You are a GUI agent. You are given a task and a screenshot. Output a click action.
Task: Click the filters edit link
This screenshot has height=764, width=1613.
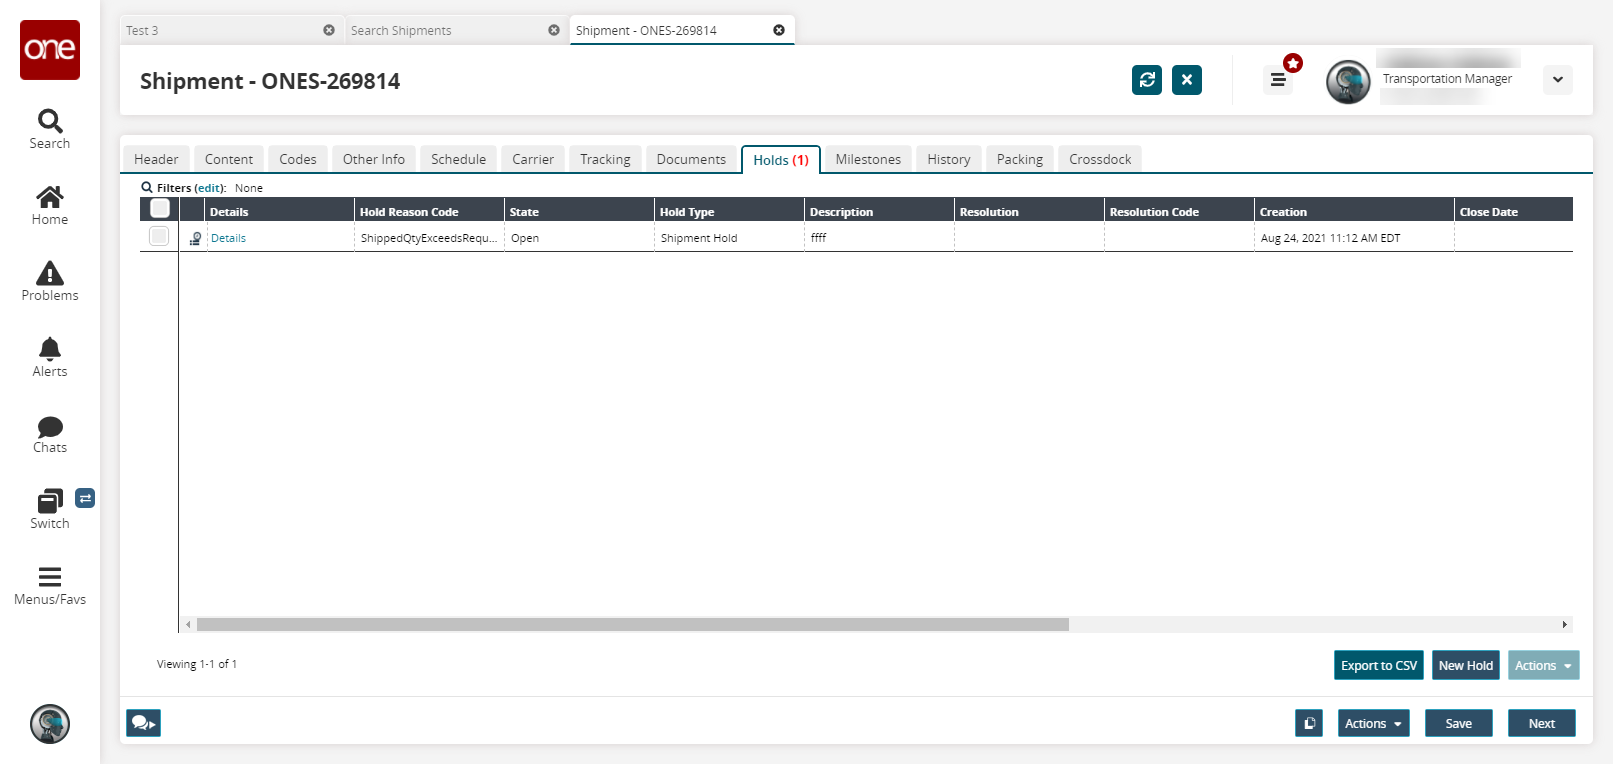click(209, 188)
